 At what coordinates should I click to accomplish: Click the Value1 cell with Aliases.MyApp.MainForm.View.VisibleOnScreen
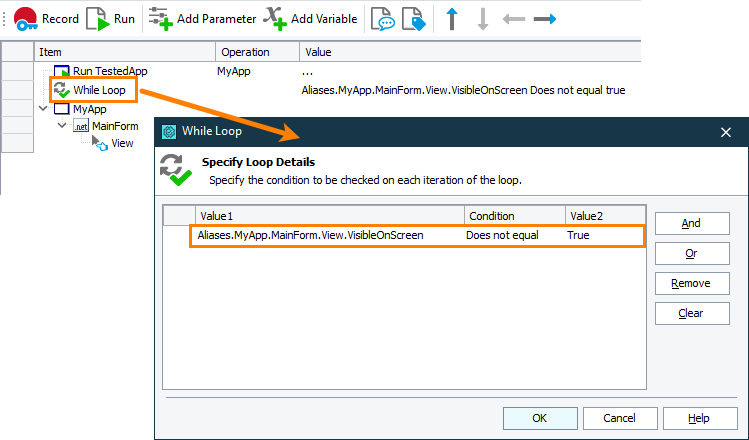pos(310,236)
